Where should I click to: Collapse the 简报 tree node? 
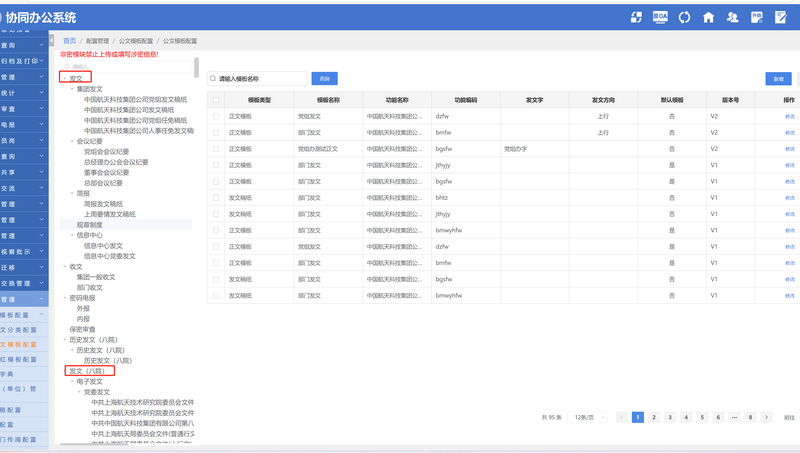coord(72,193)
